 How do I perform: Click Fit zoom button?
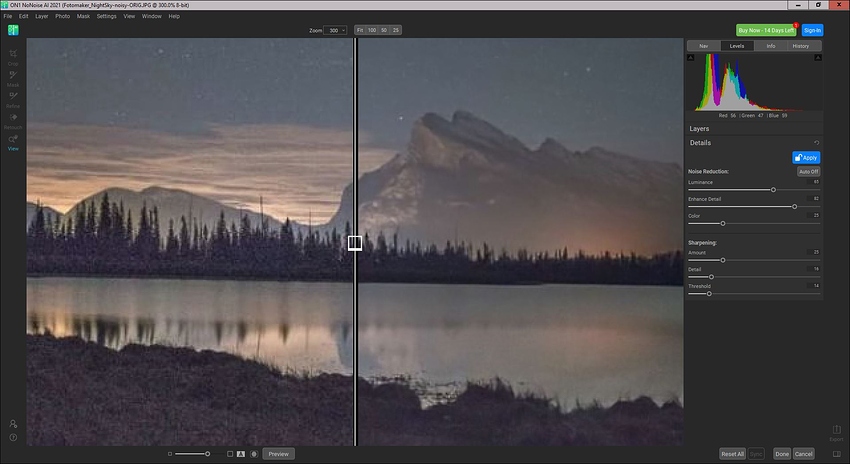pyautogui.click(x=360, y=30)
